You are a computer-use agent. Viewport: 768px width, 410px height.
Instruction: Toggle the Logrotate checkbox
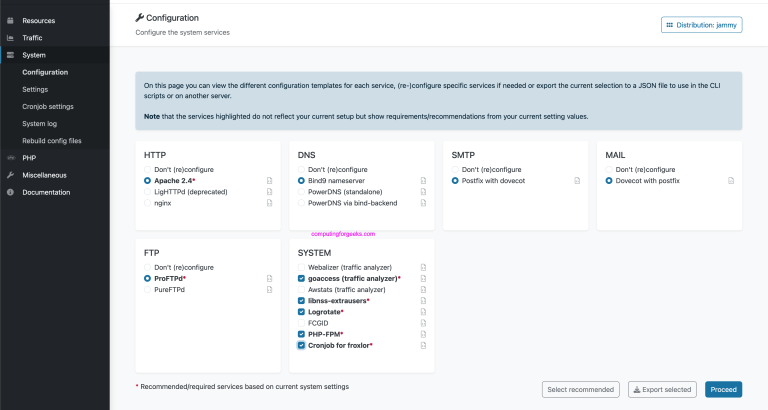coord(301,312)
